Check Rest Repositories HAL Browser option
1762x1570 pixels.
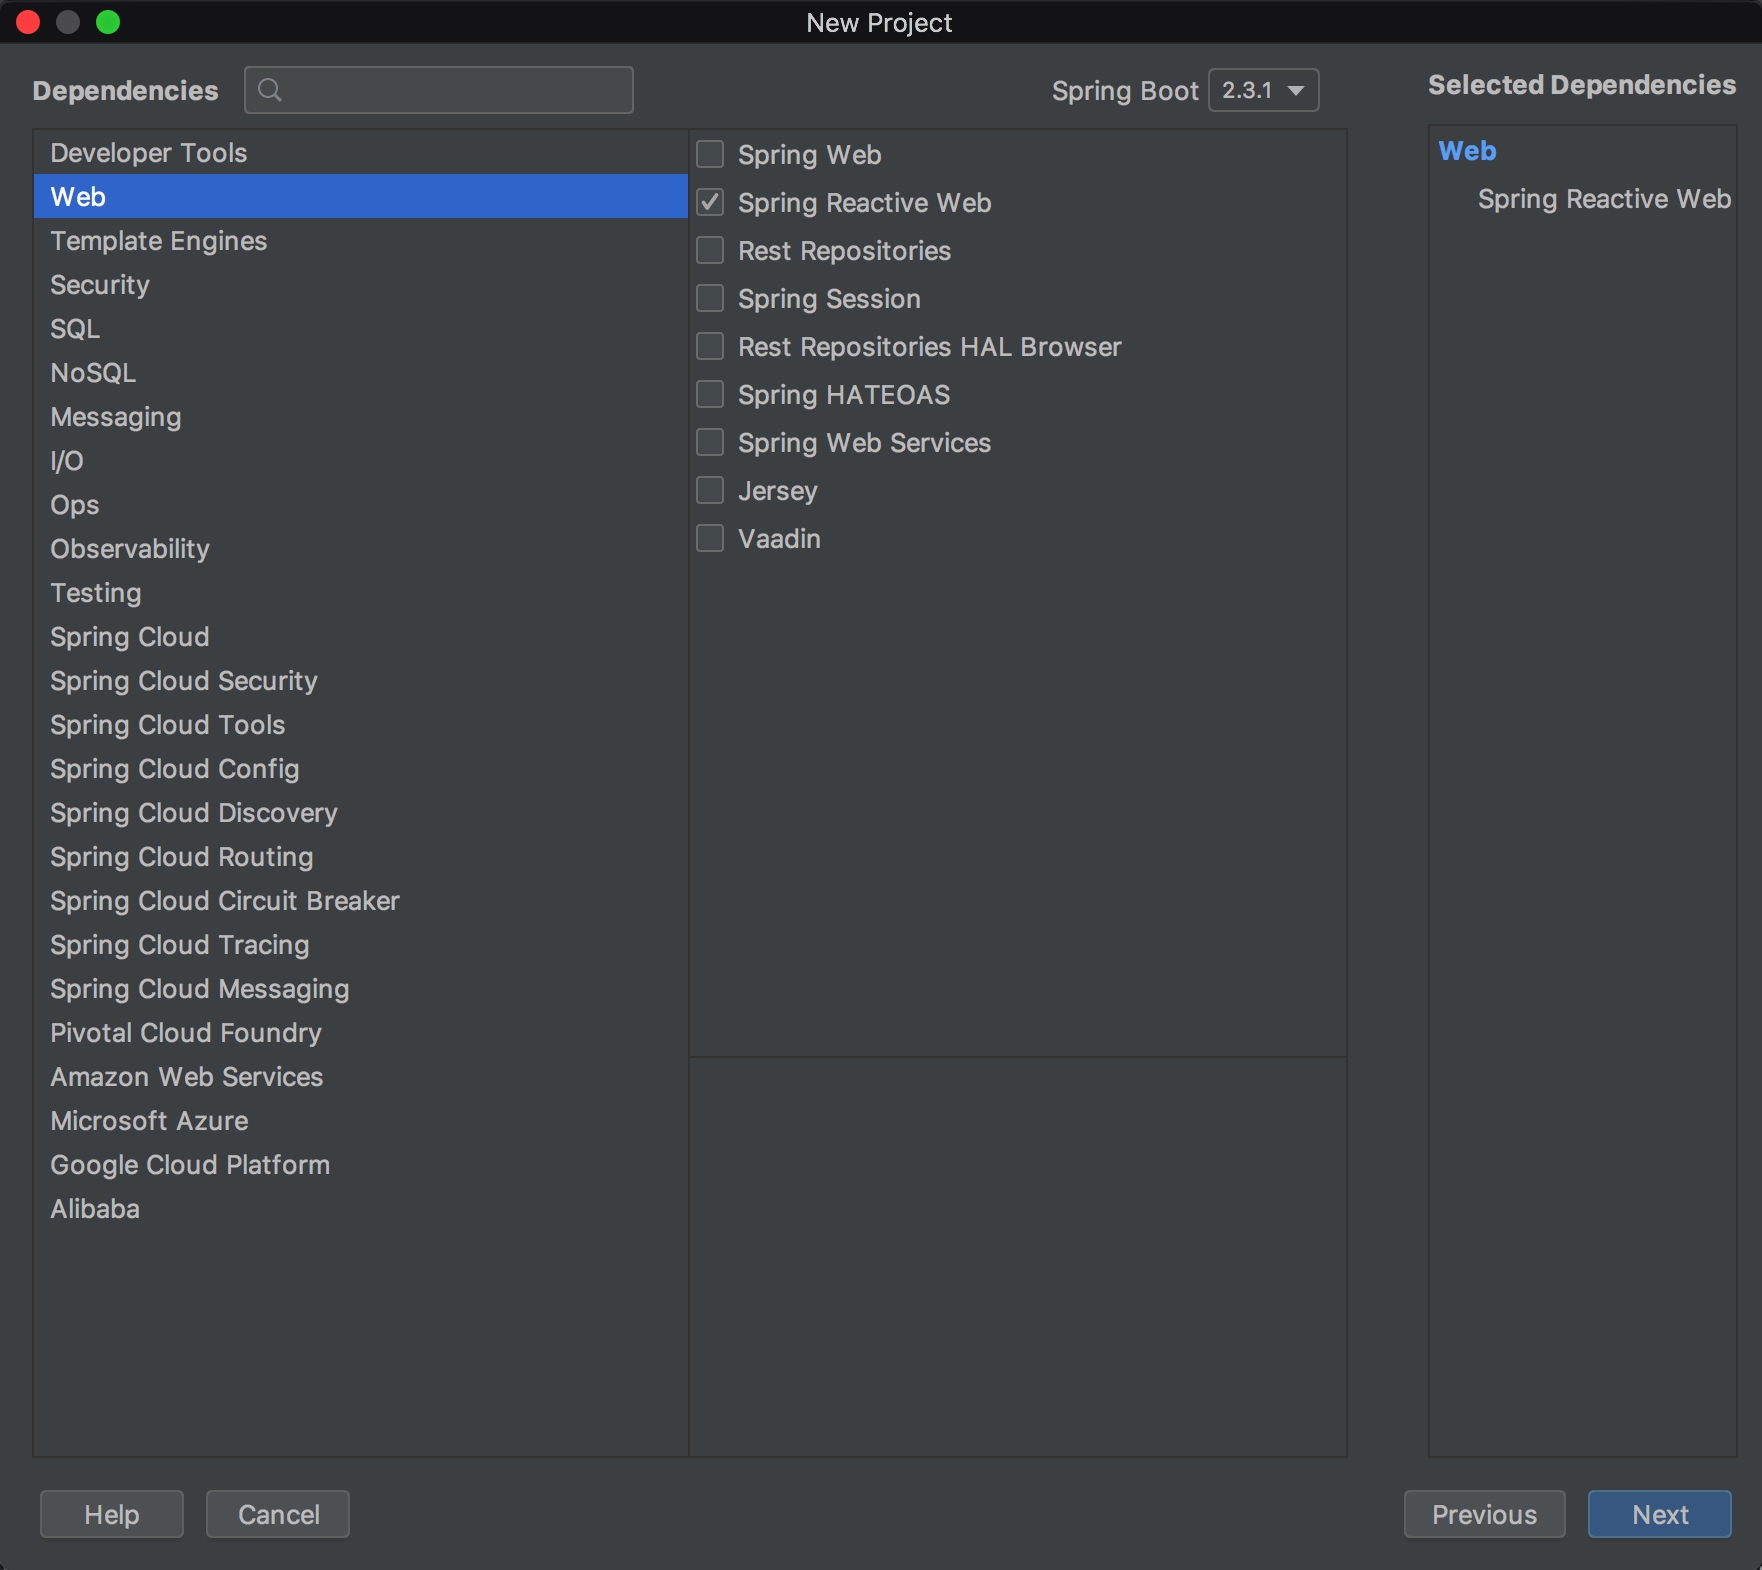point(710,346)
